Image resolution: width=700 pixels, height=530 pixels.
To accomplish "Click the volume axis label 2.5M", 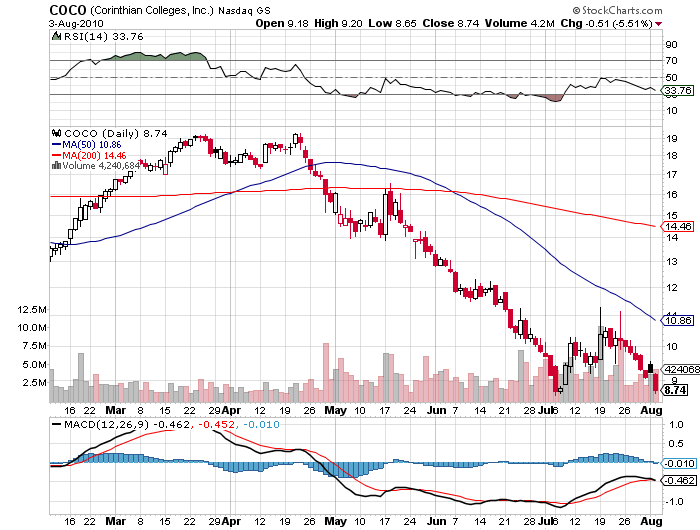I will [34, 383].
